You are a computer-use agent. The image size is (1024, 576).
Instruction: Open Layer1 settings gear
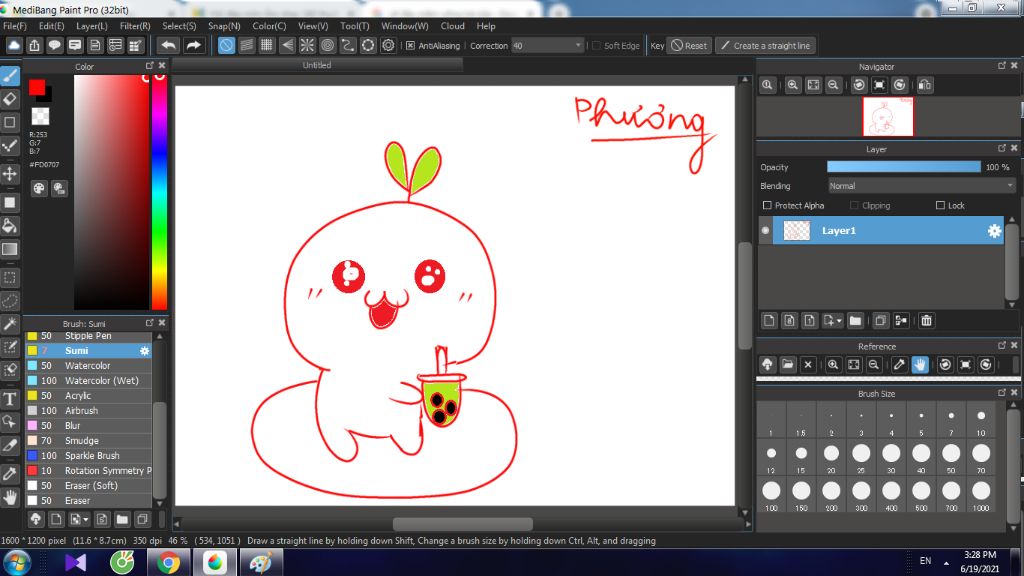coord(994,231)
